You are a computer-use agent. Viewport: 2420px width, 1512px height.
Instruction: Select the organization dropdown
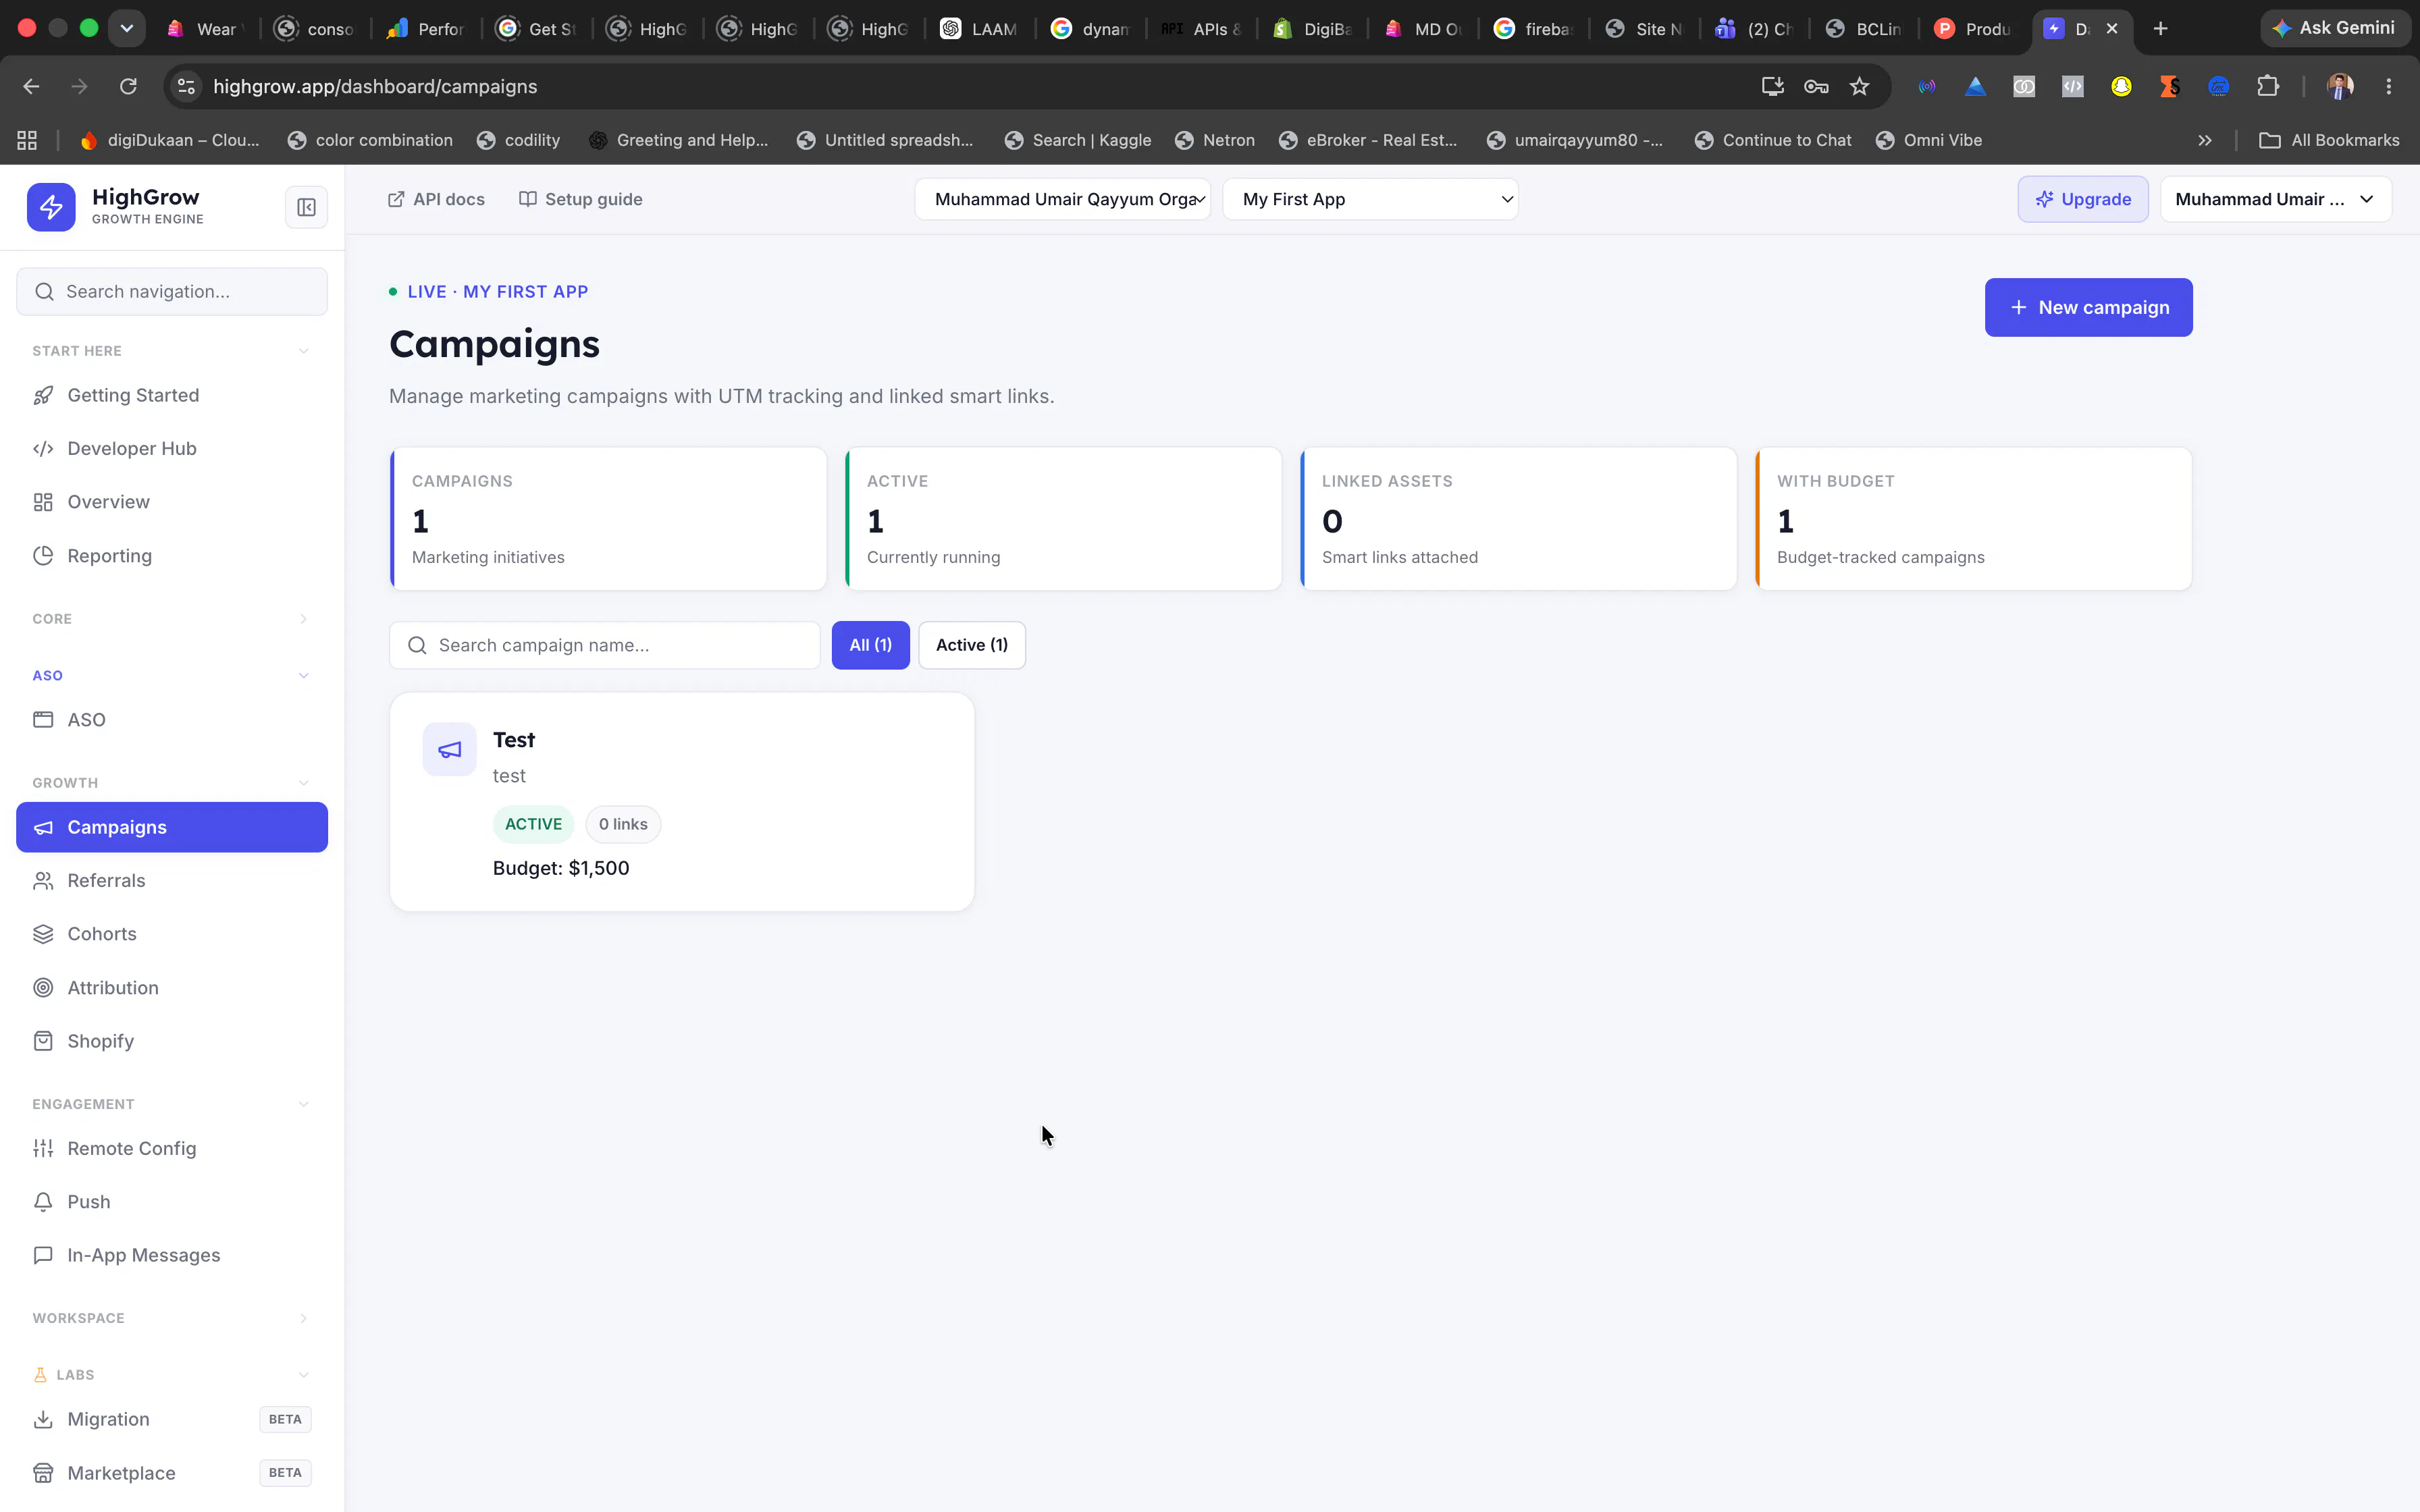[x=1062, y=199]
